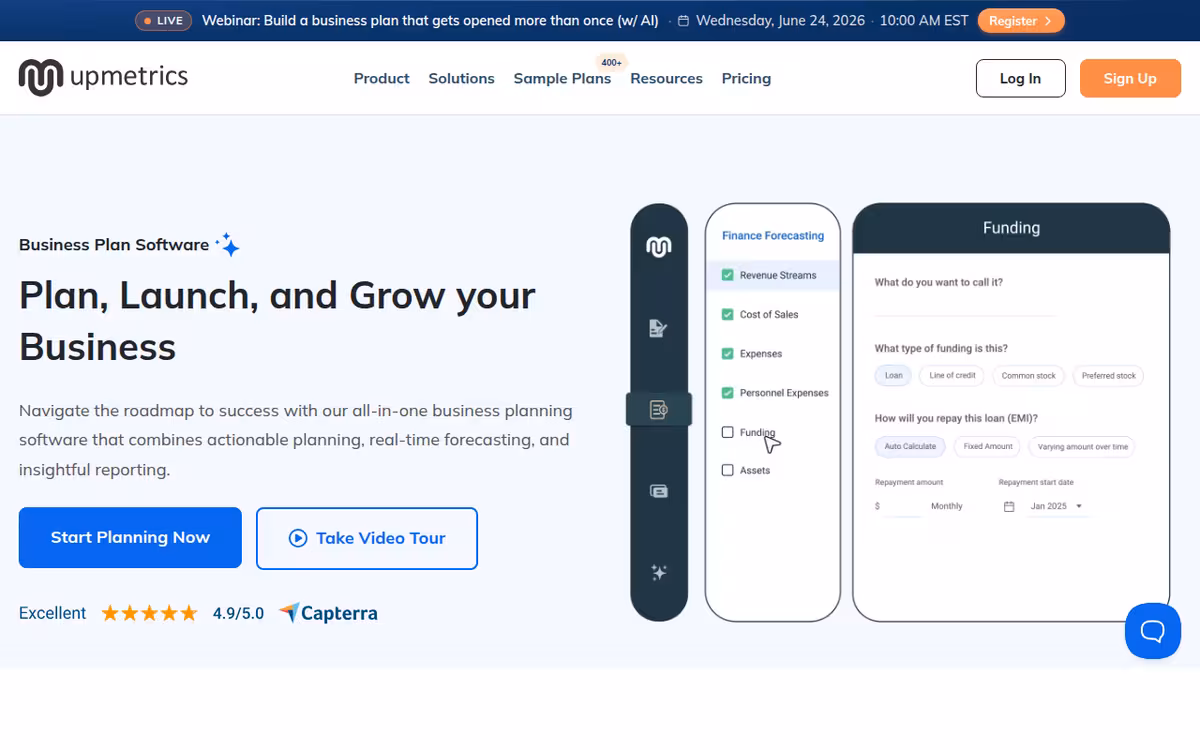Open the Monthly repayment frequency selector
This screenshot has width=1200, height=750.
pos(946,507)
